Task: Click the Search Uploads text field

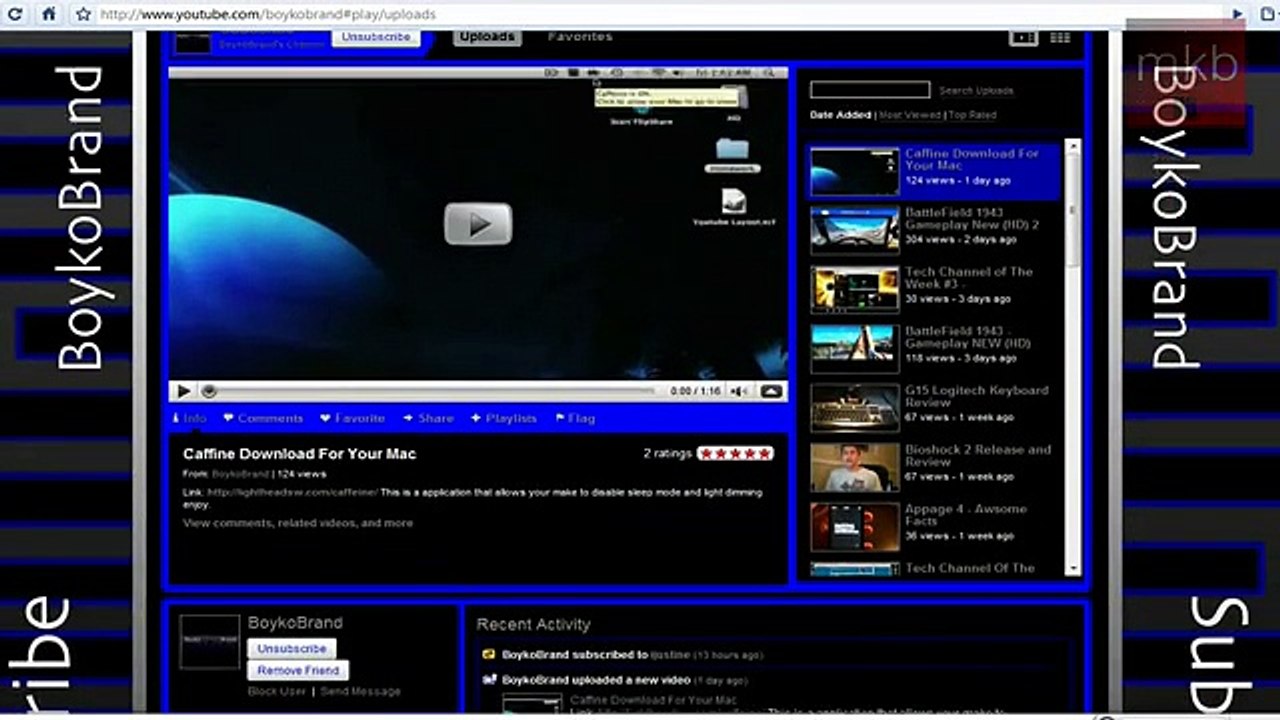Action: coord(870,90)
